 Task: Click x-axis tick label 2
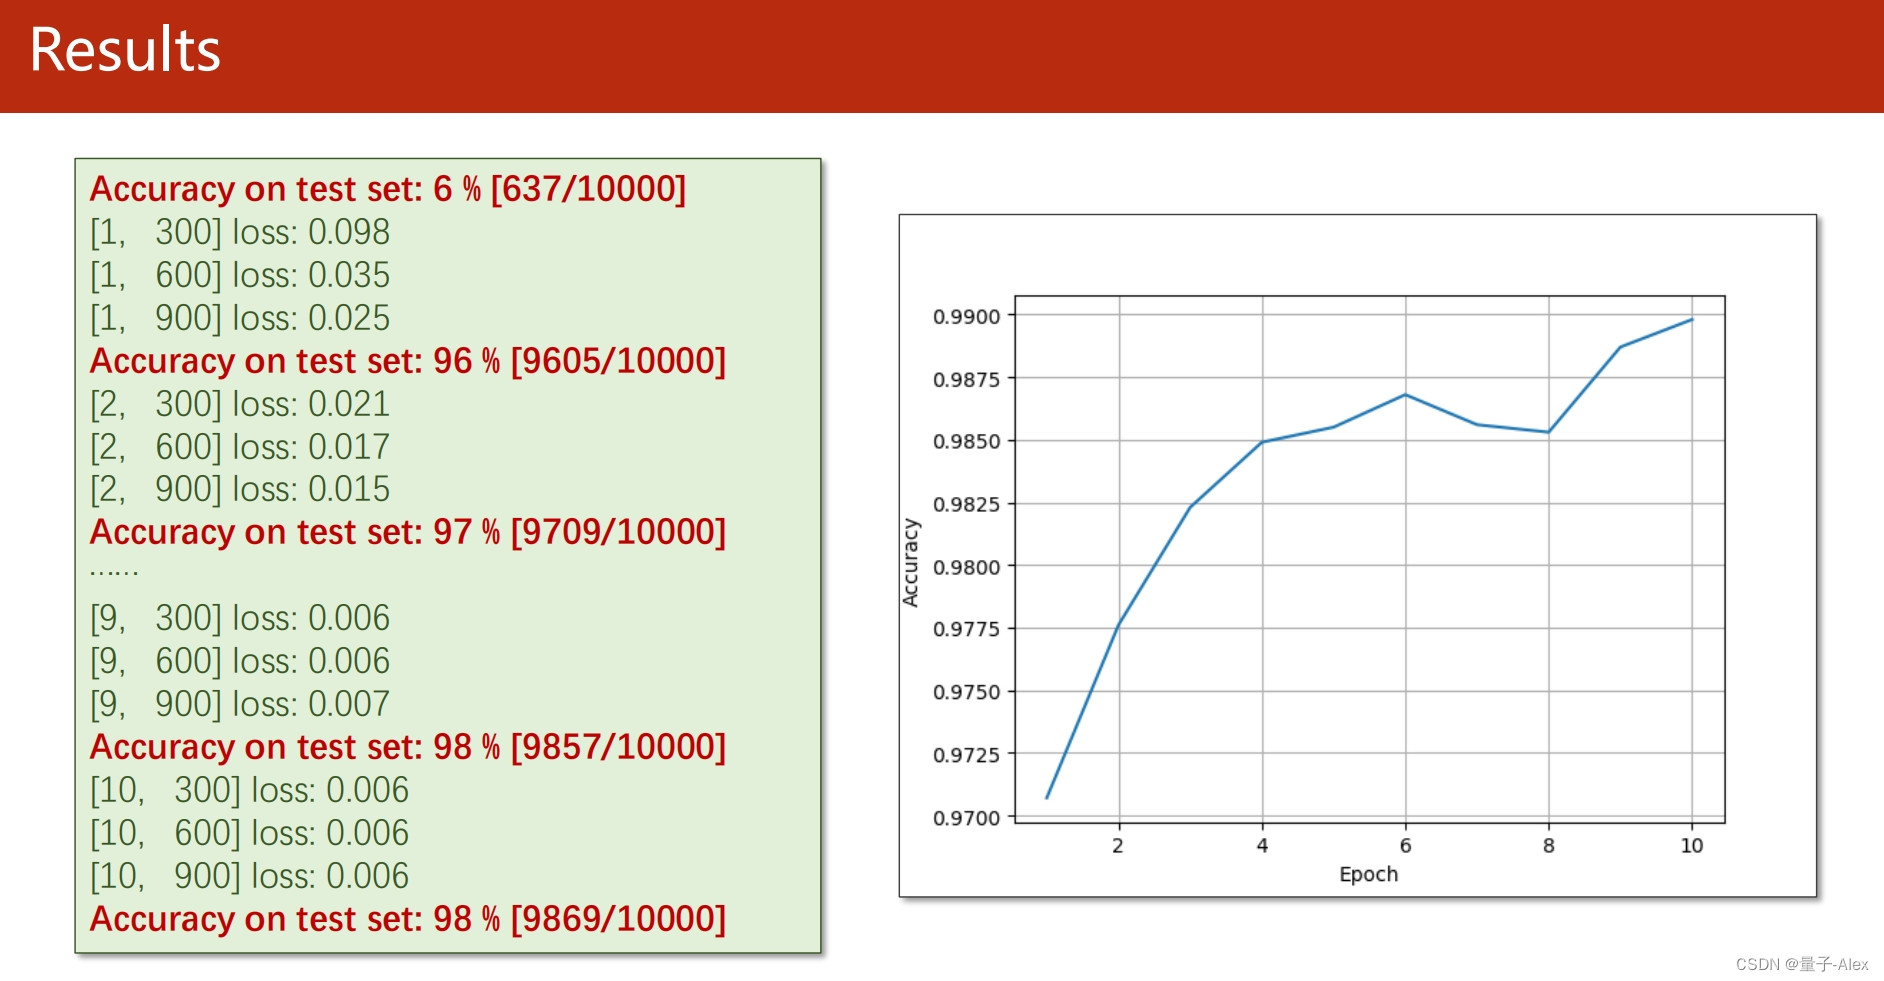(x=1118, y=846)
